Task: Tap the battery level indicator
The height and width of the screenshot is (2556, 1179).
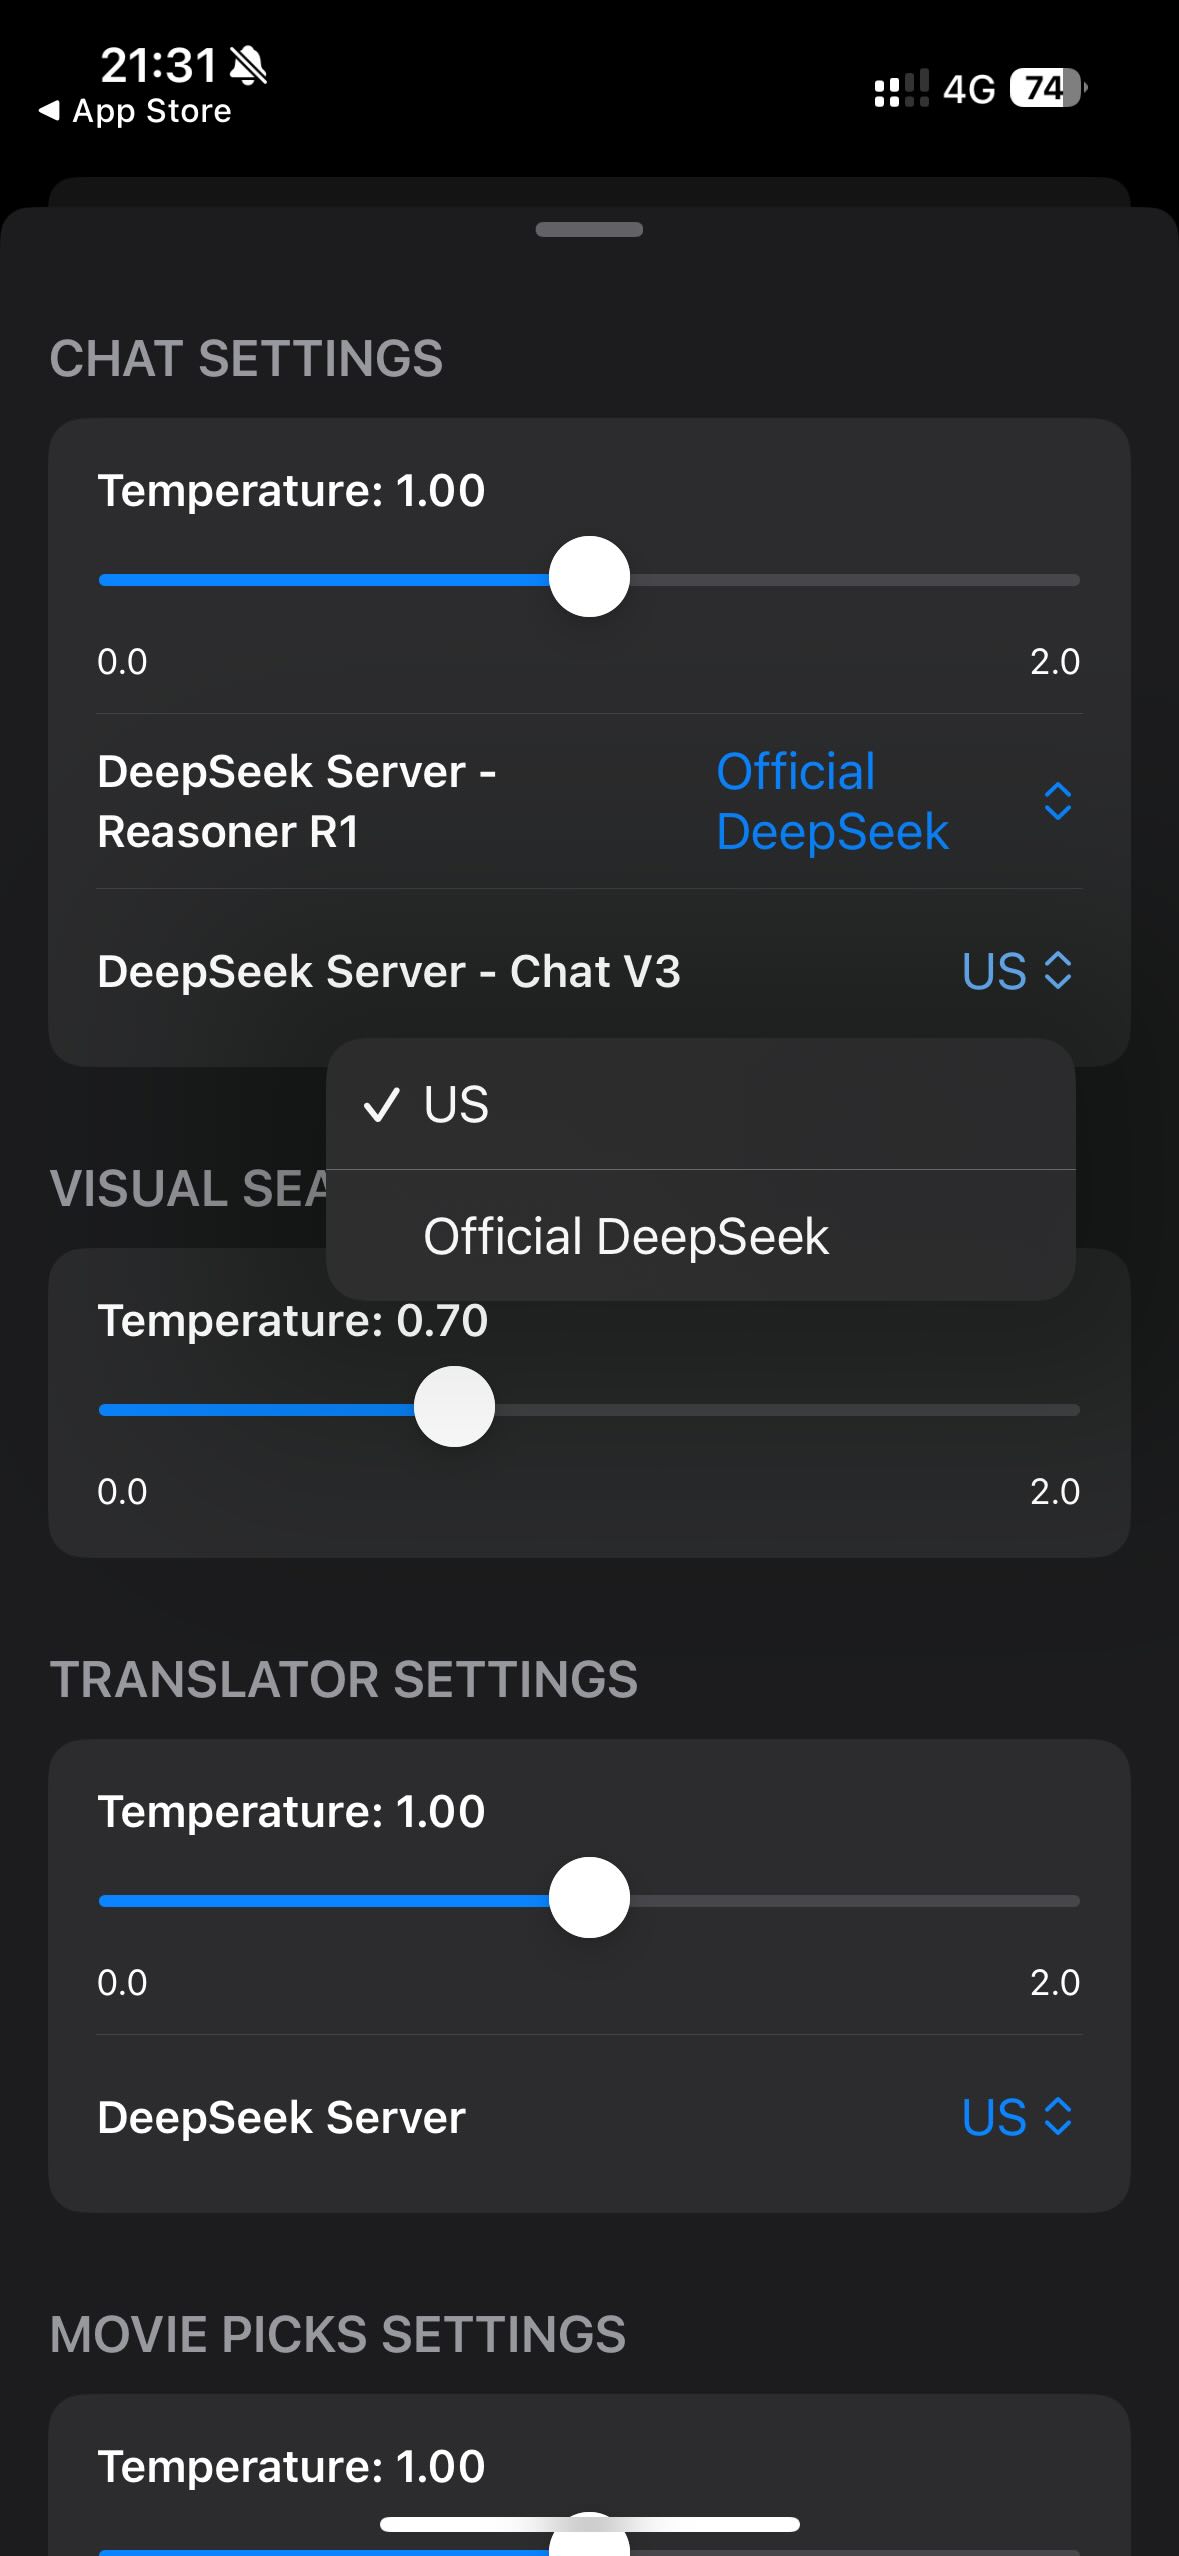Action: 1046,88
